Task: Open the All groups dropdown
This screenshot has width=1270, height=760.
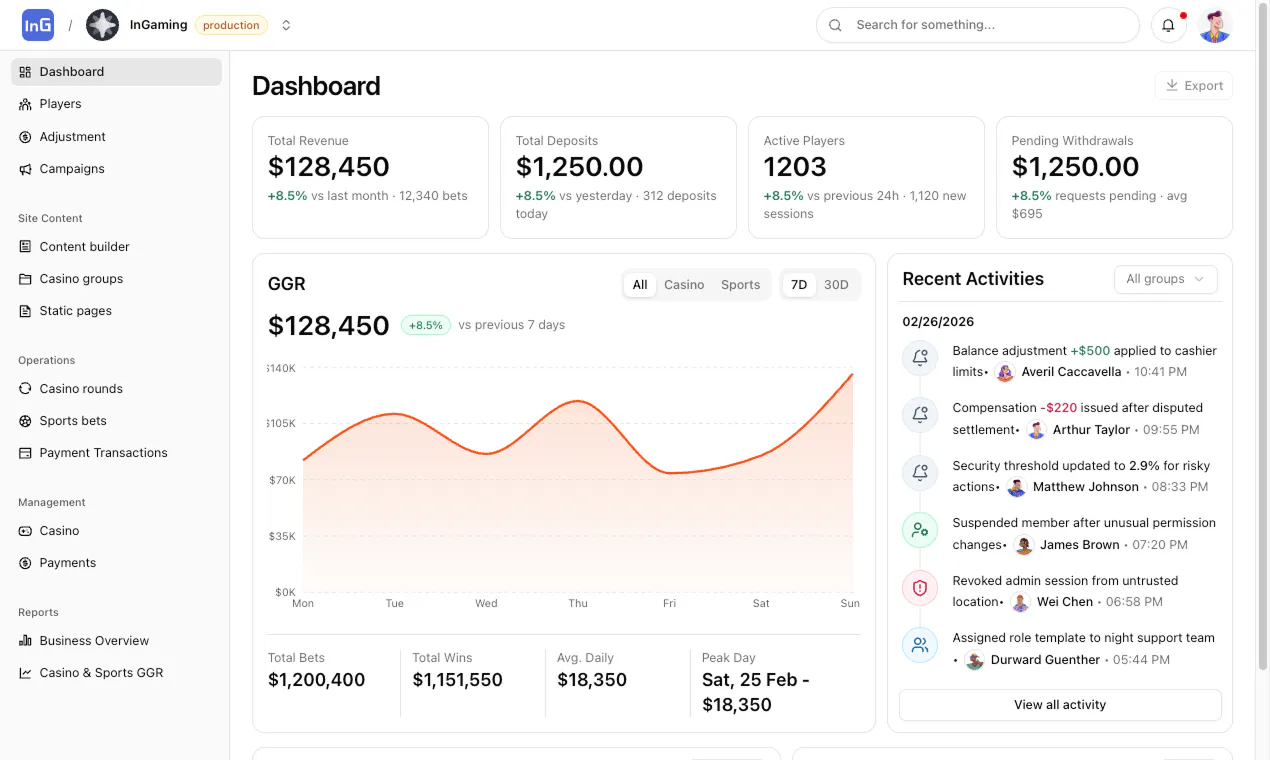Action: pyautogui.click(x=1166, y=279)
